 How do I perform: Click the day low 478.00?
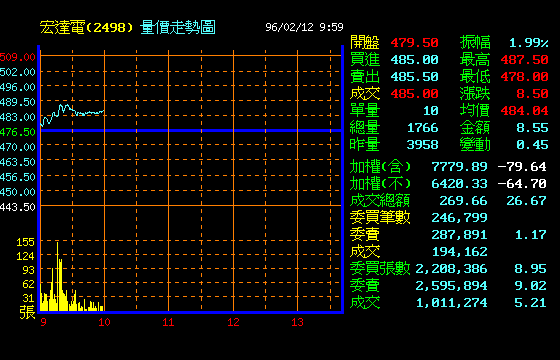524,76
